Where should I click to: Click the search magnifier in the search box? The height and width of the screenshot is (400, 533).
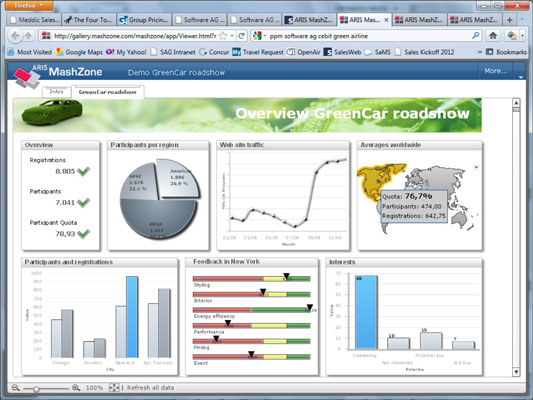coord(476,35)
